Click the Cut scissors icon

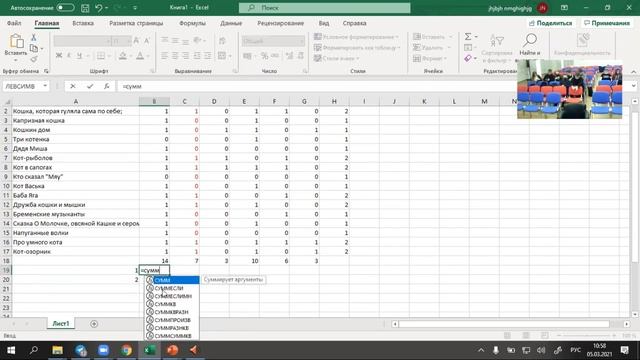click(33, 38)
